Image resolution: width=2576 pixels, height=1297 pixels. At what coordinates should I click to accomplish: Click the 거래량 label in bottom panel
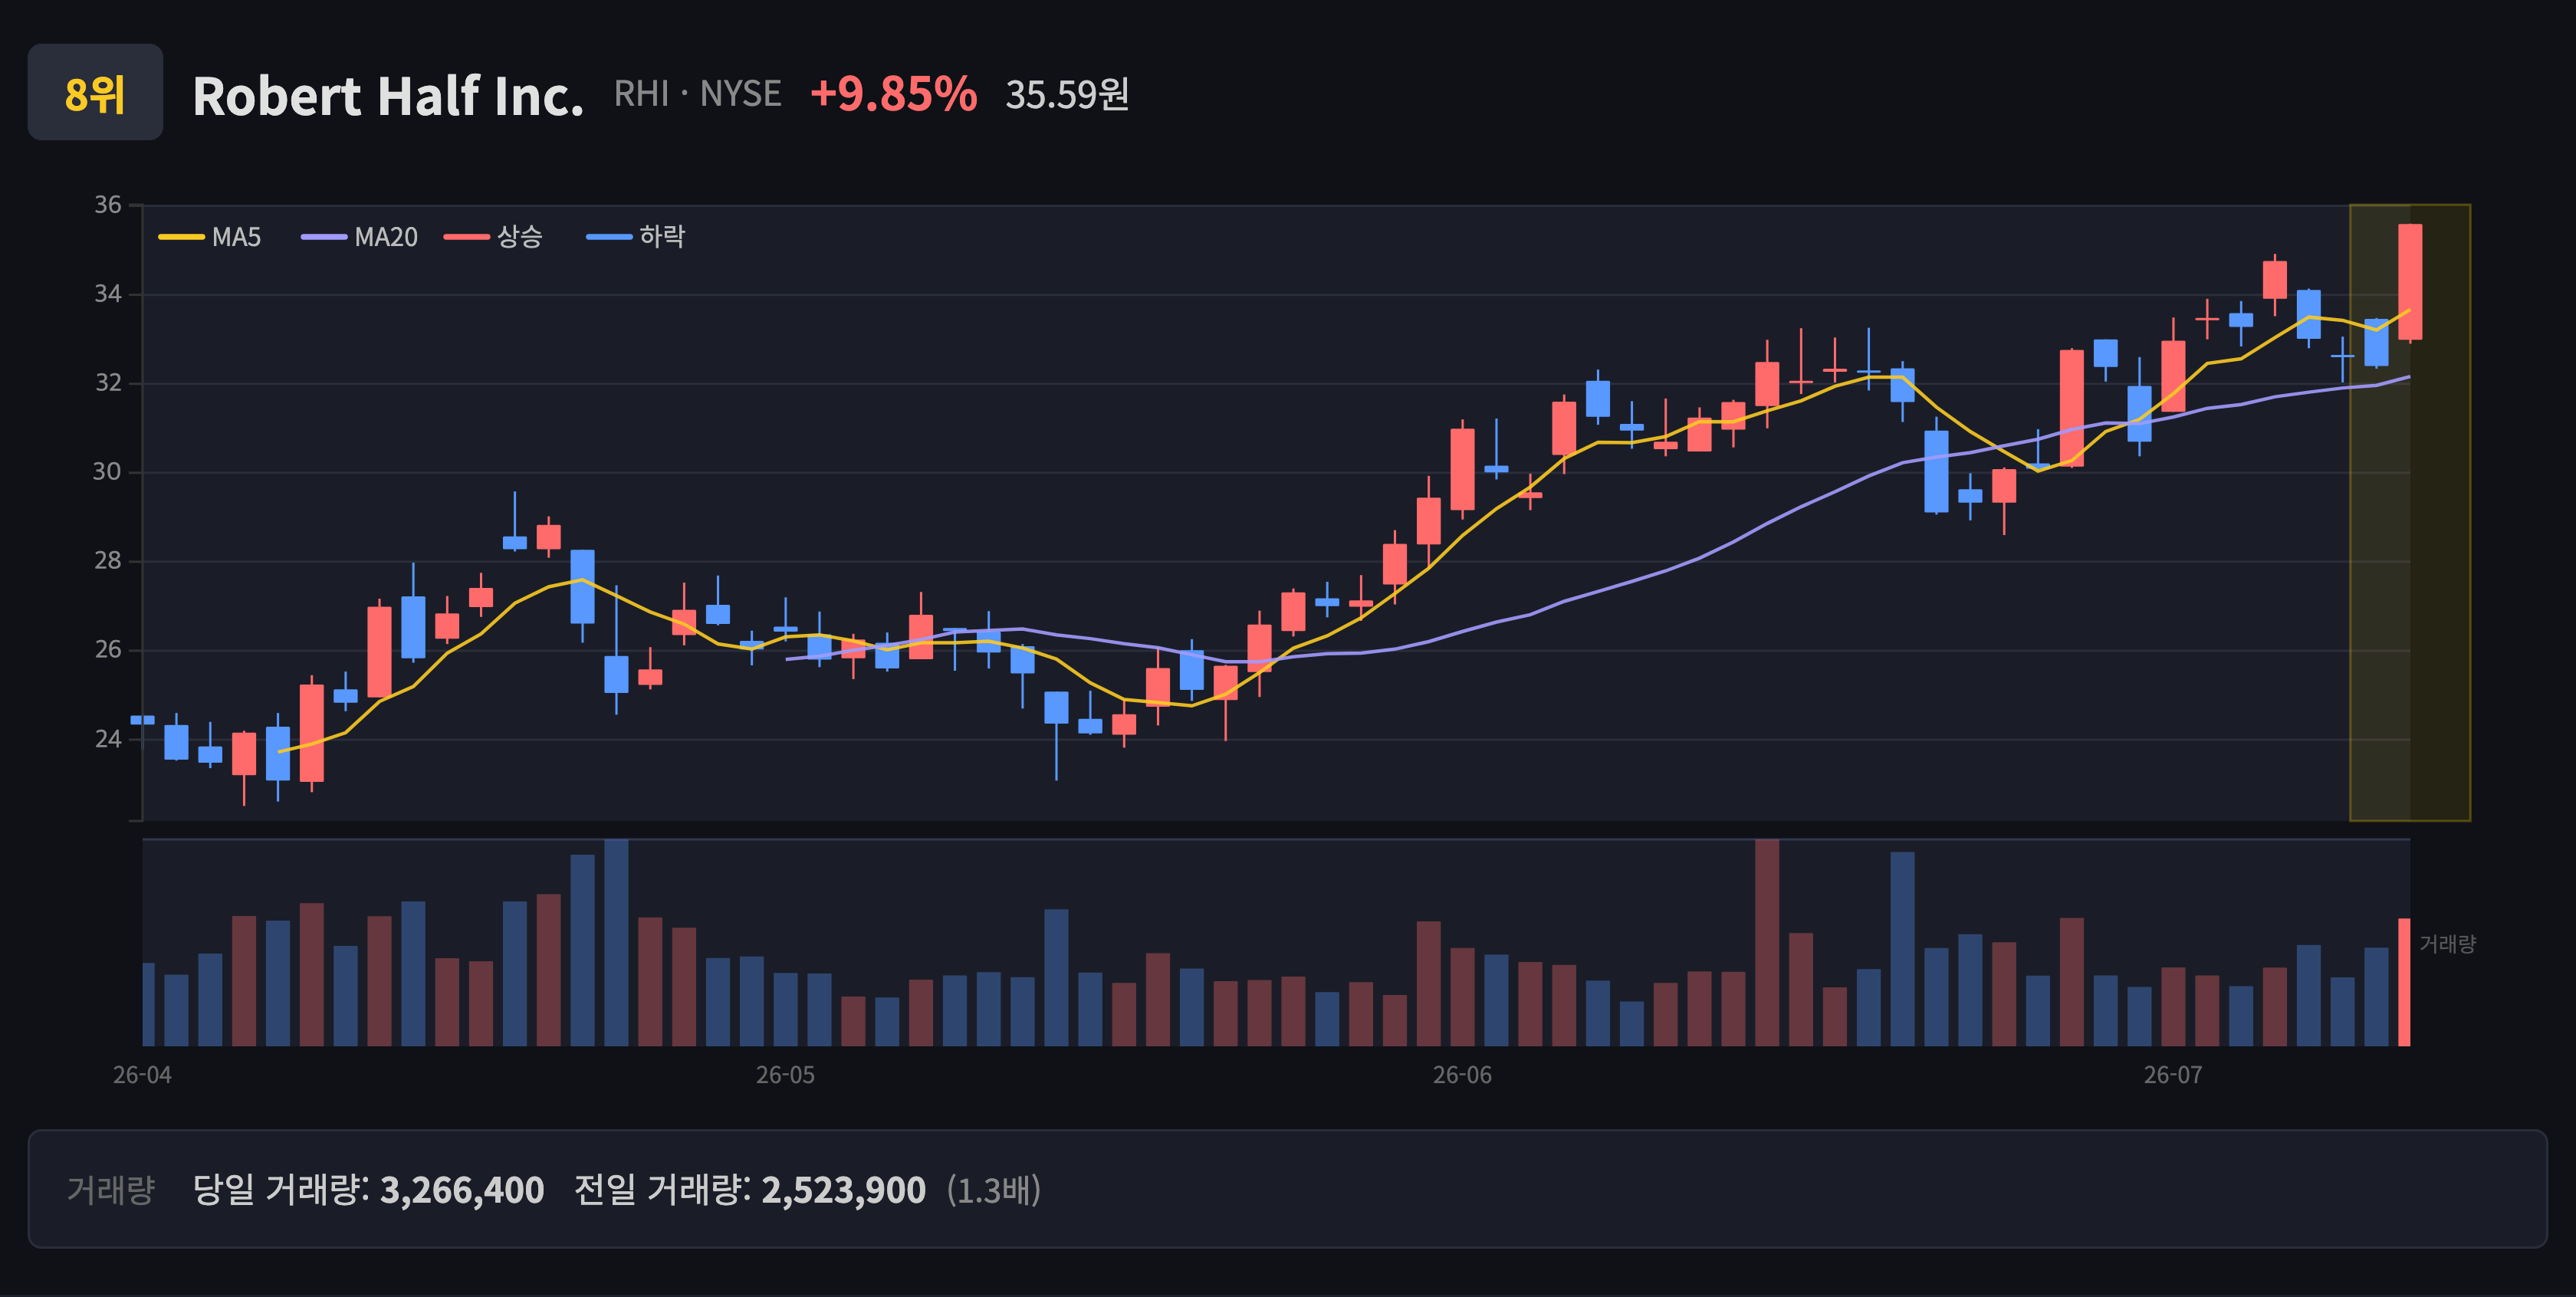[111, 1190]
